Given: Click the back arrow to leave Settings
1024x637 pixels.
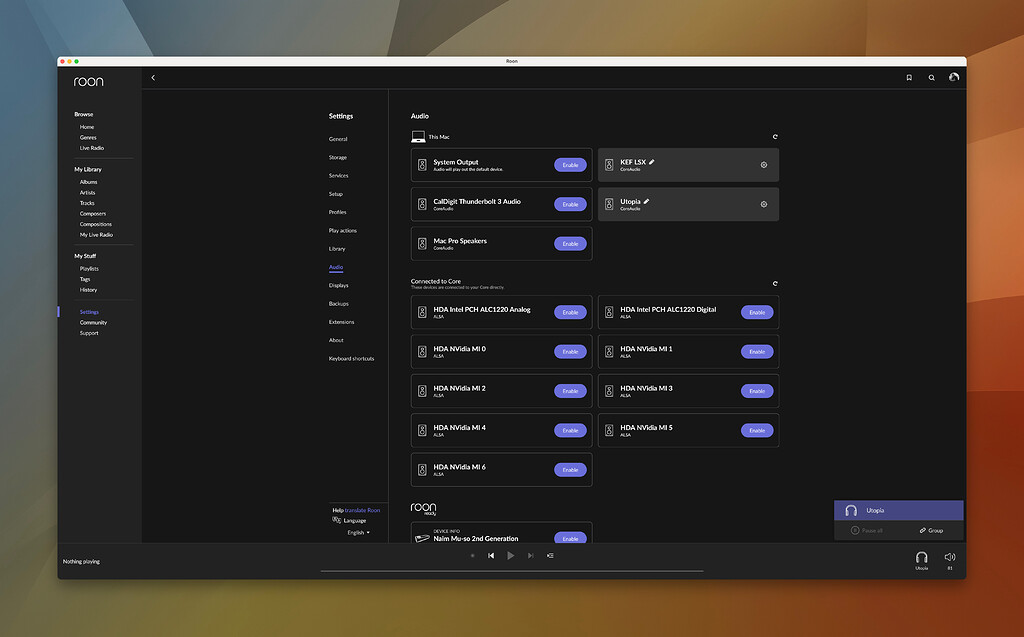Looking at the screenshot, I should [153, 77].
